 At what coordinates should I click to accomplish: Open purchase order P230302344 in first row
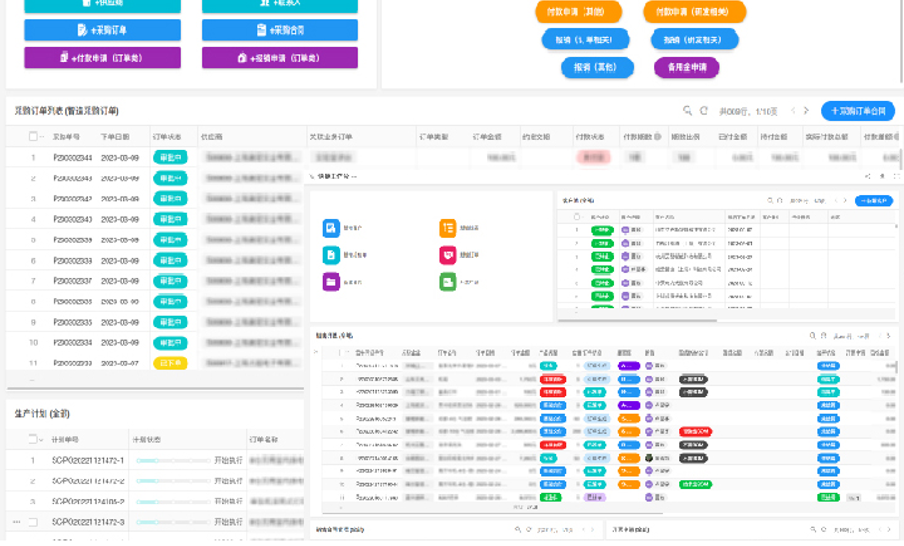point(72,157)
